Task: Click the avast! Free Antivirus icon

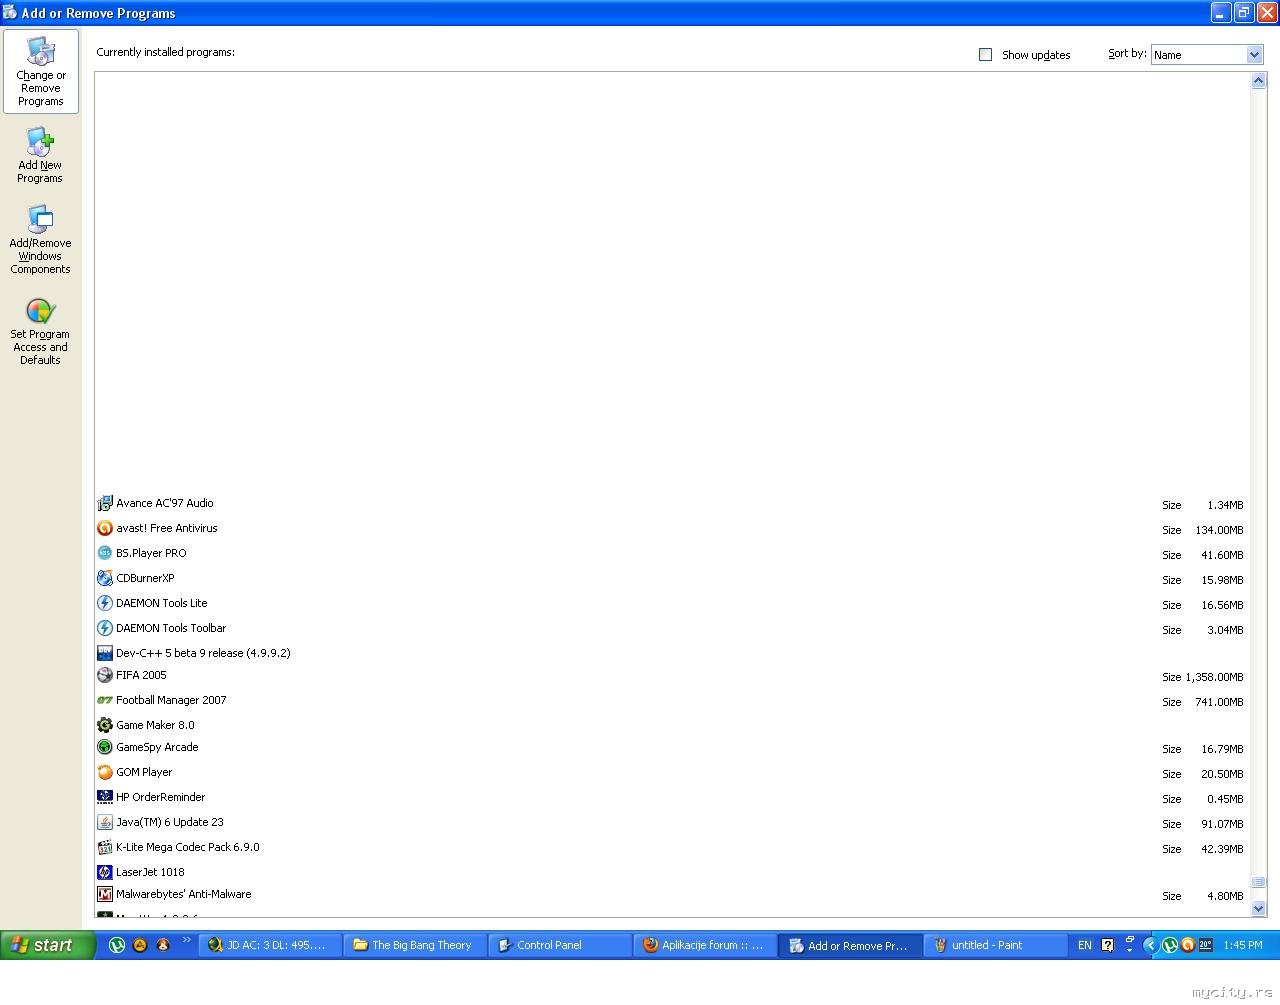Action: point(105,528)
